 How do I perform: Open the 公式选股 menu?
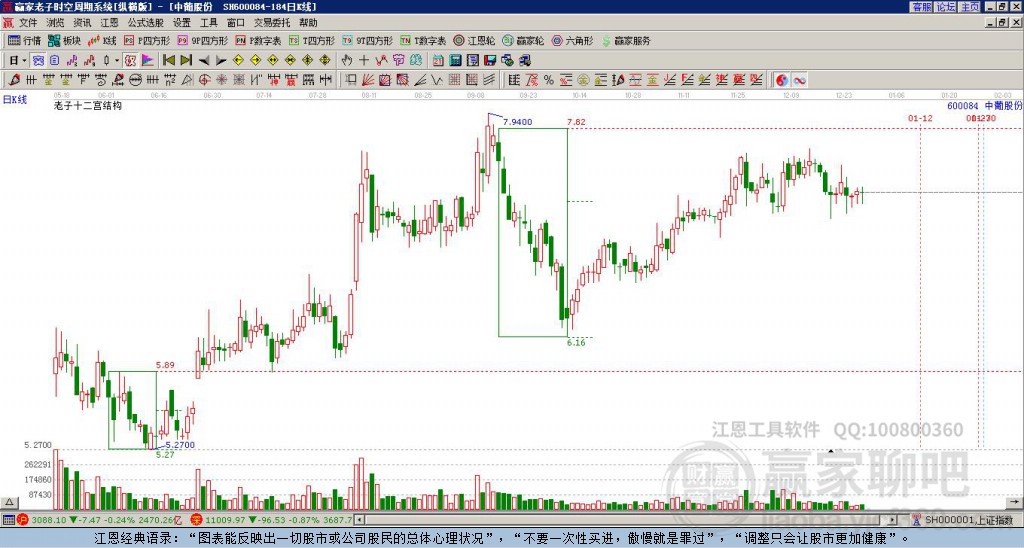[x=145, y=23]
